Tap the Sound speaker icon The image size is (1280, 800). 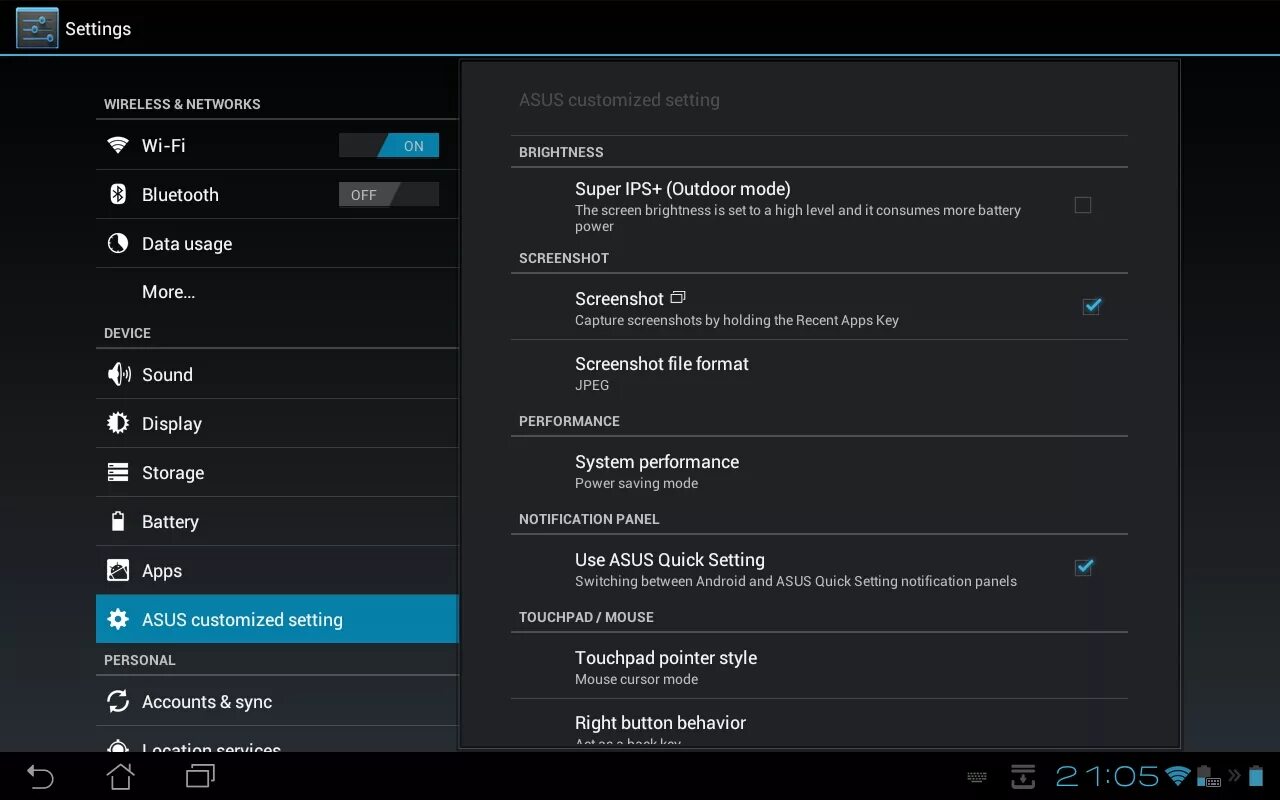pos(118,374)
